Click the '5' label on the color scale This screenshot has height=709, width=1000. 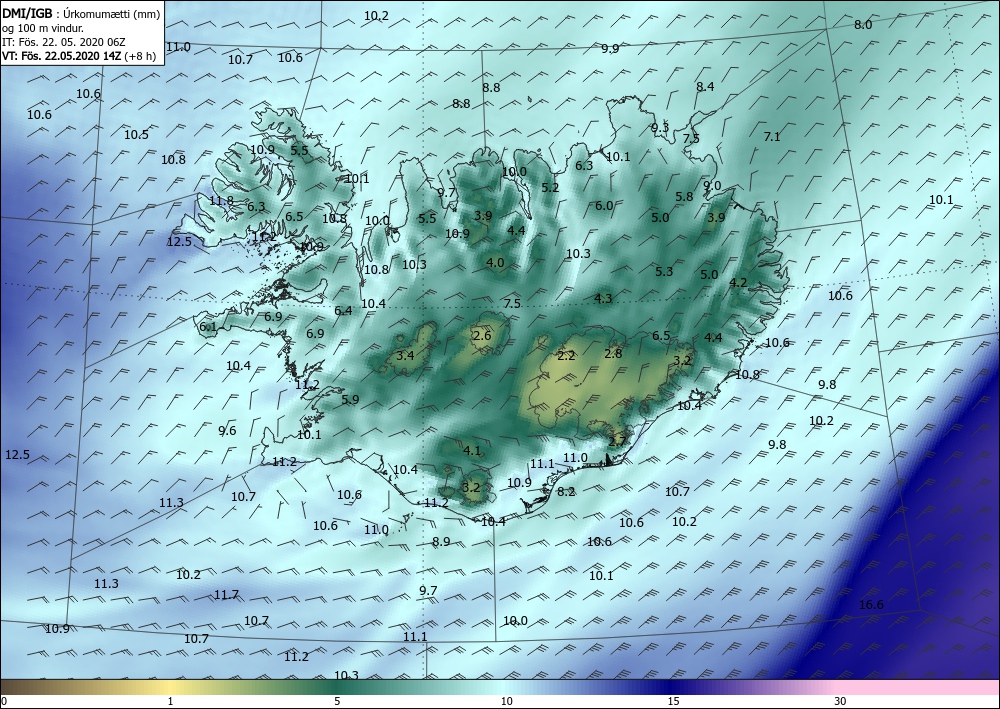point(336,702)
